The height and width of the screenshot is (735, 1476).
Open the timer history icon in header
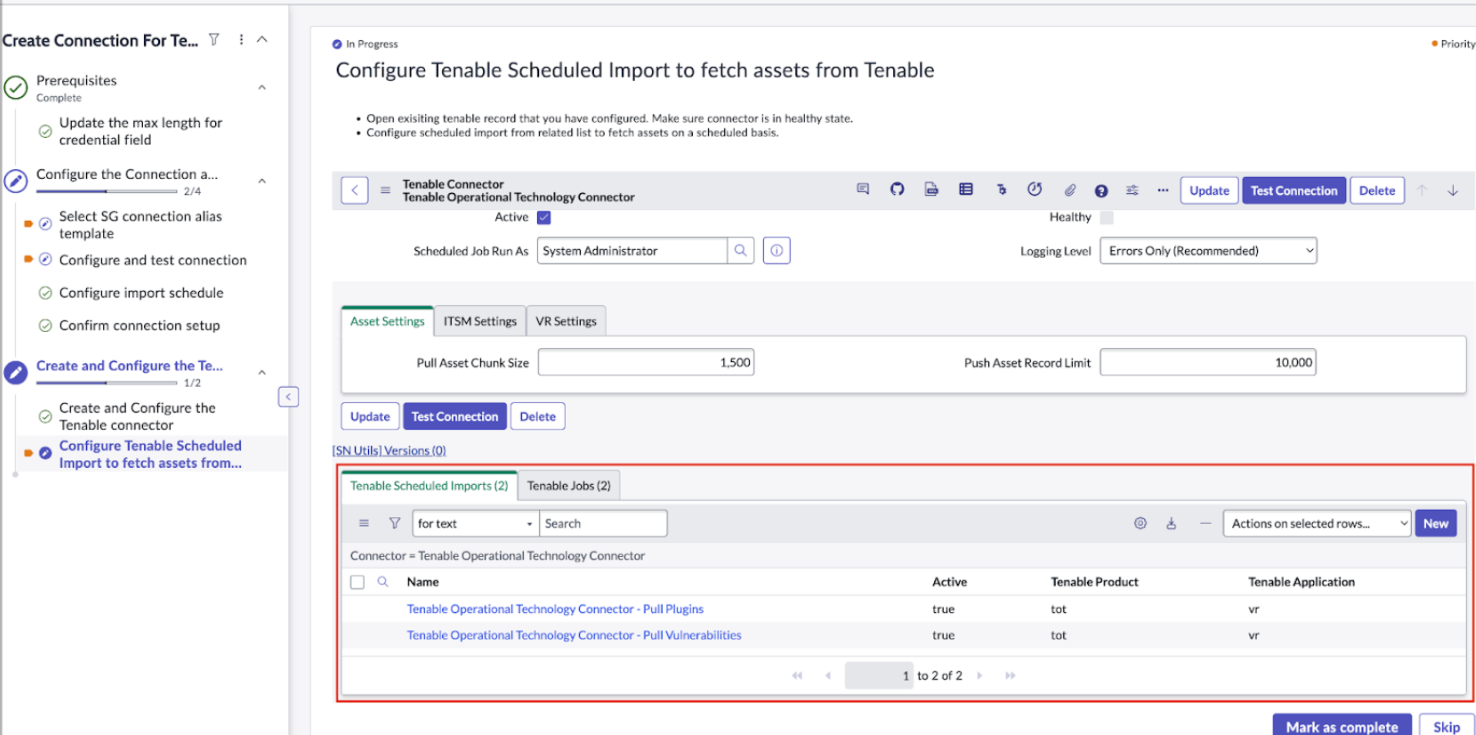click(1035, 189)
